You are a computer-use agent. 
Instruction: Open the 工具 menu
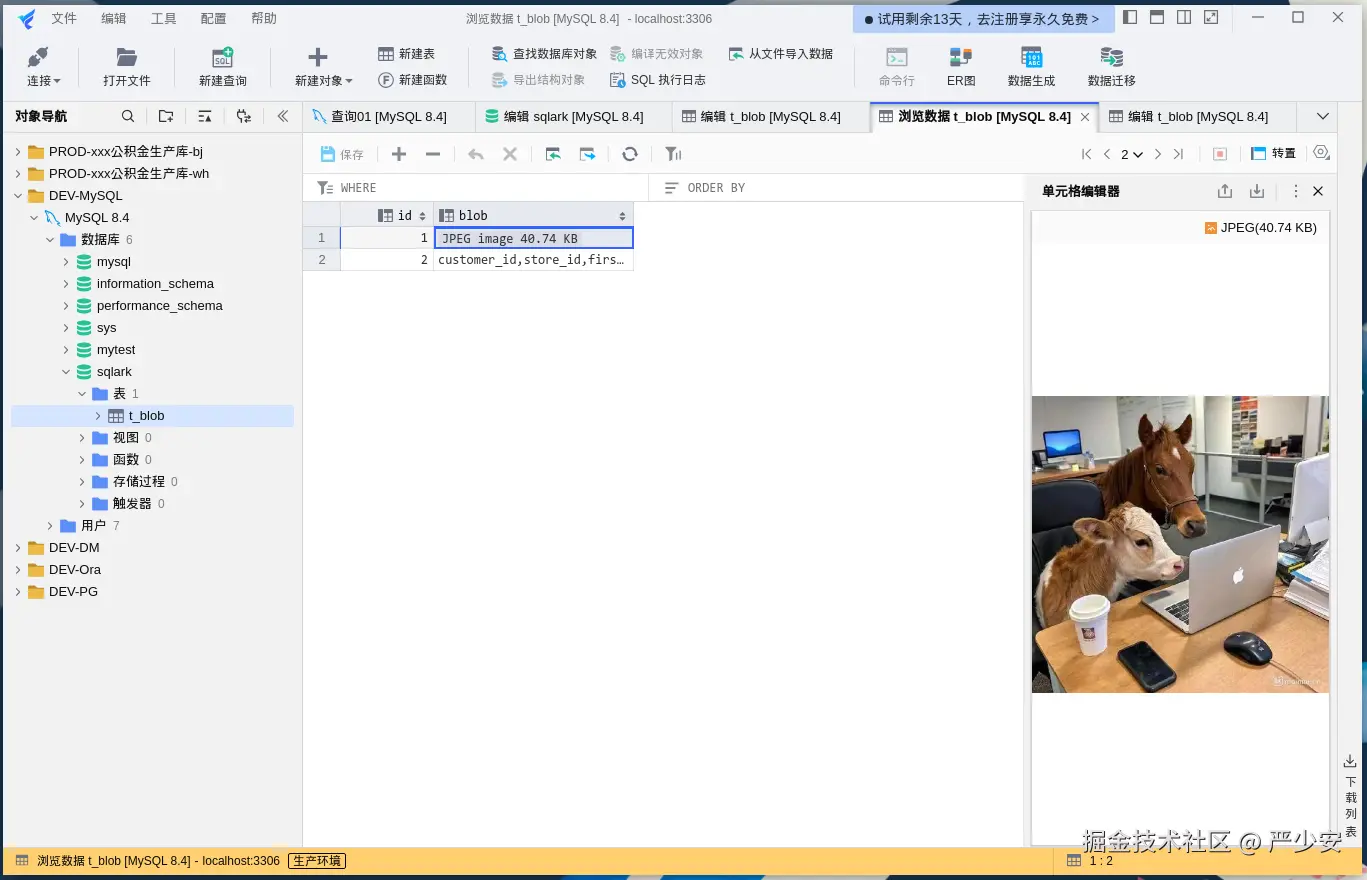coord(163,17)
